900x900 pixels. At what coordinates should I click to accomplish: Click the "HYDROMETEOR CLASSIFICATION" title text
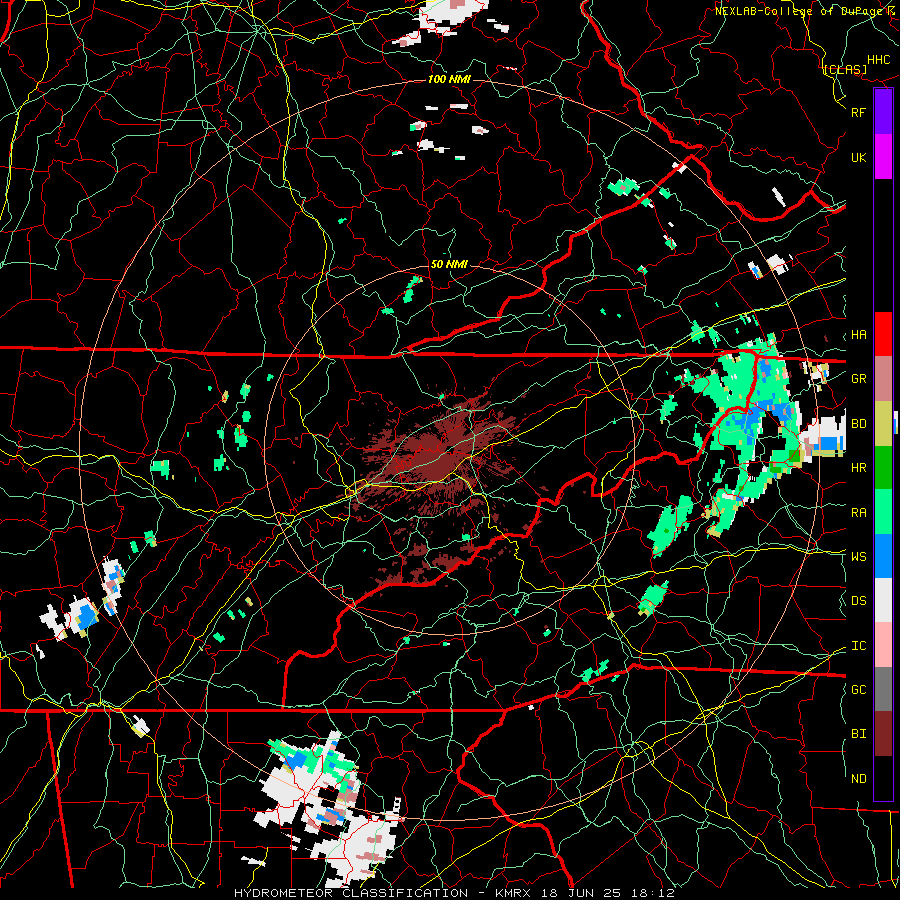pyautogui.click(x=351, y=893)
